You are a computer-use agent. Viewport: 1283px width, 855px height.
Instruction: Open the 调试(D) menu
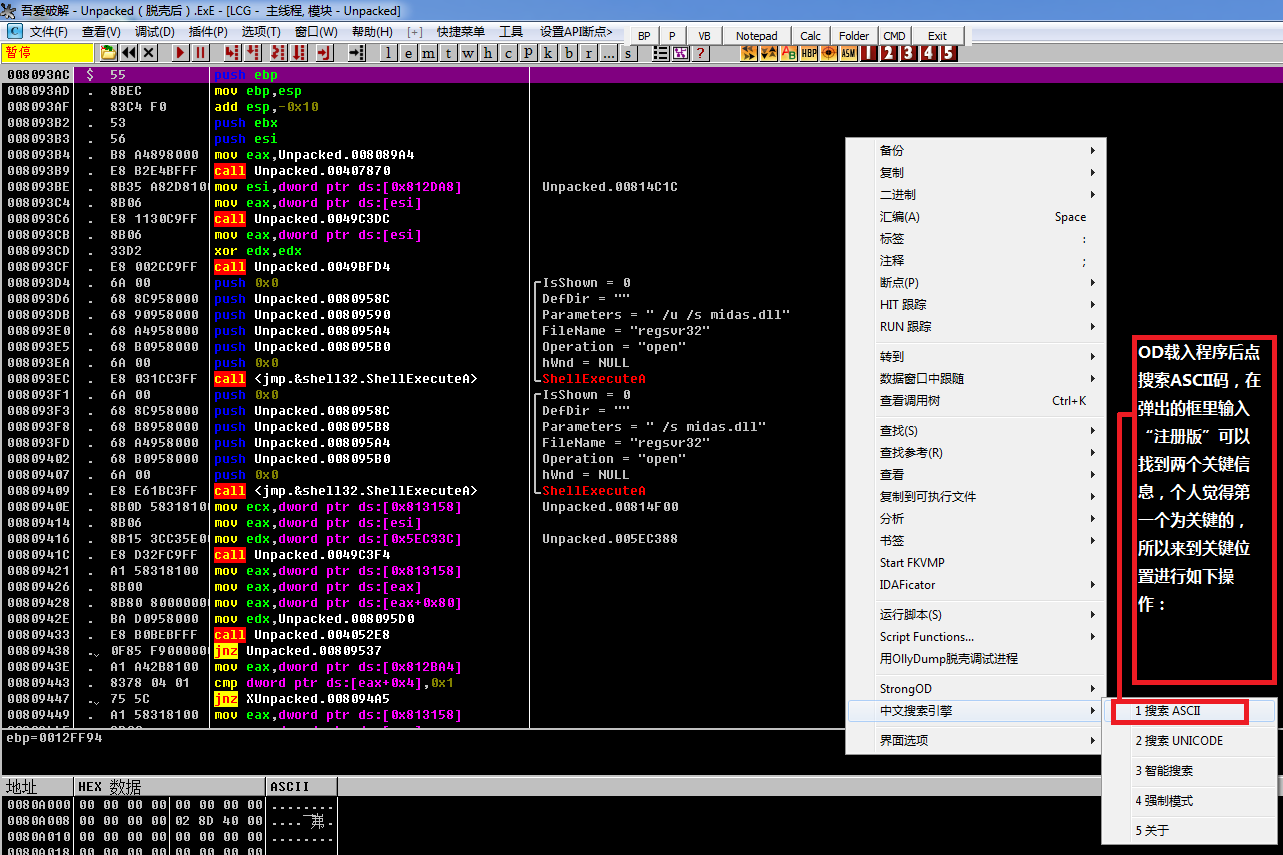pyautogui.click(x=154, y=32)
